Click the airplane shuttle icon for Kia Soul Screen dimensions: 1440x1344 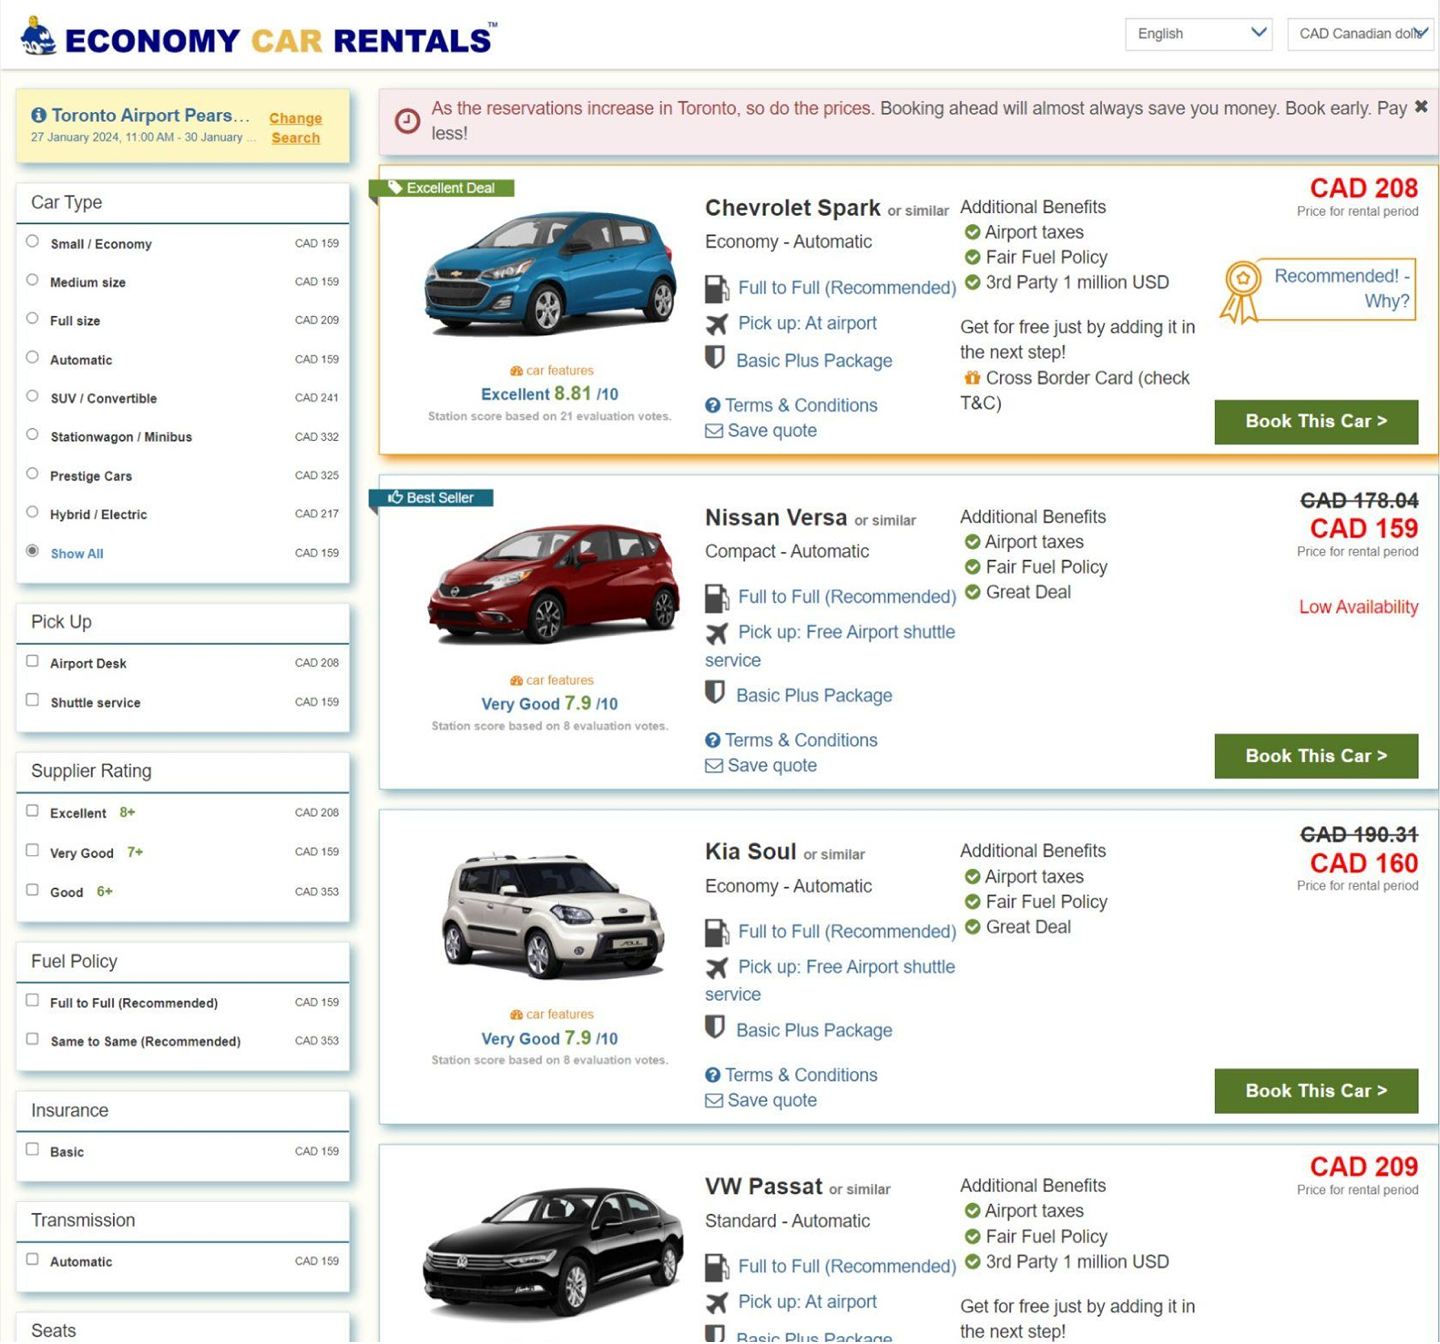(x=717, y=968)
